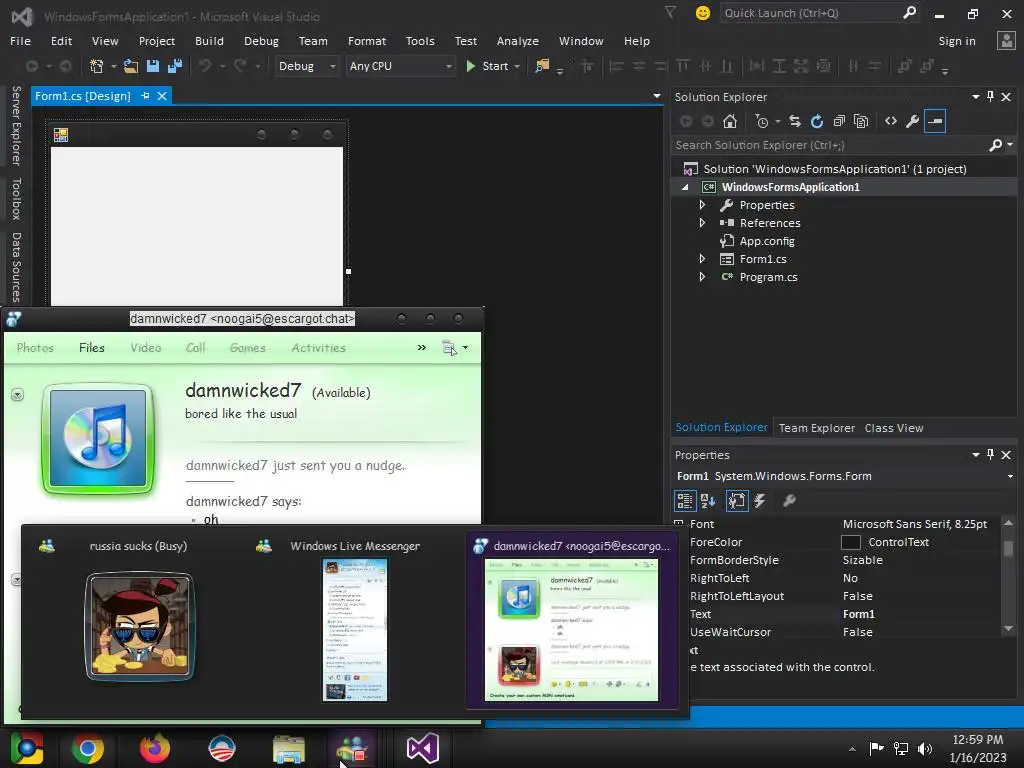1024x768 pixels.
Task: Click the Show All Files icon
Action: pyautogui.click(x=861, y=121)
